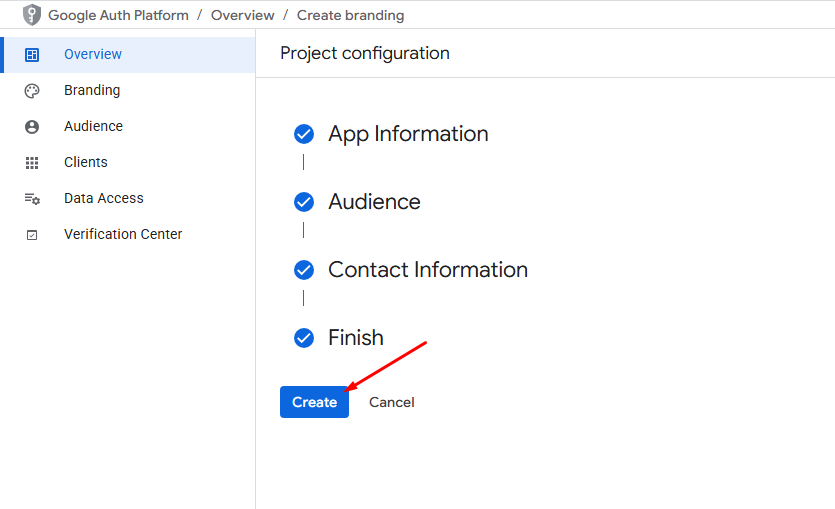Follow the Overview breadcrumb link
835x509 pixels.
242,15
